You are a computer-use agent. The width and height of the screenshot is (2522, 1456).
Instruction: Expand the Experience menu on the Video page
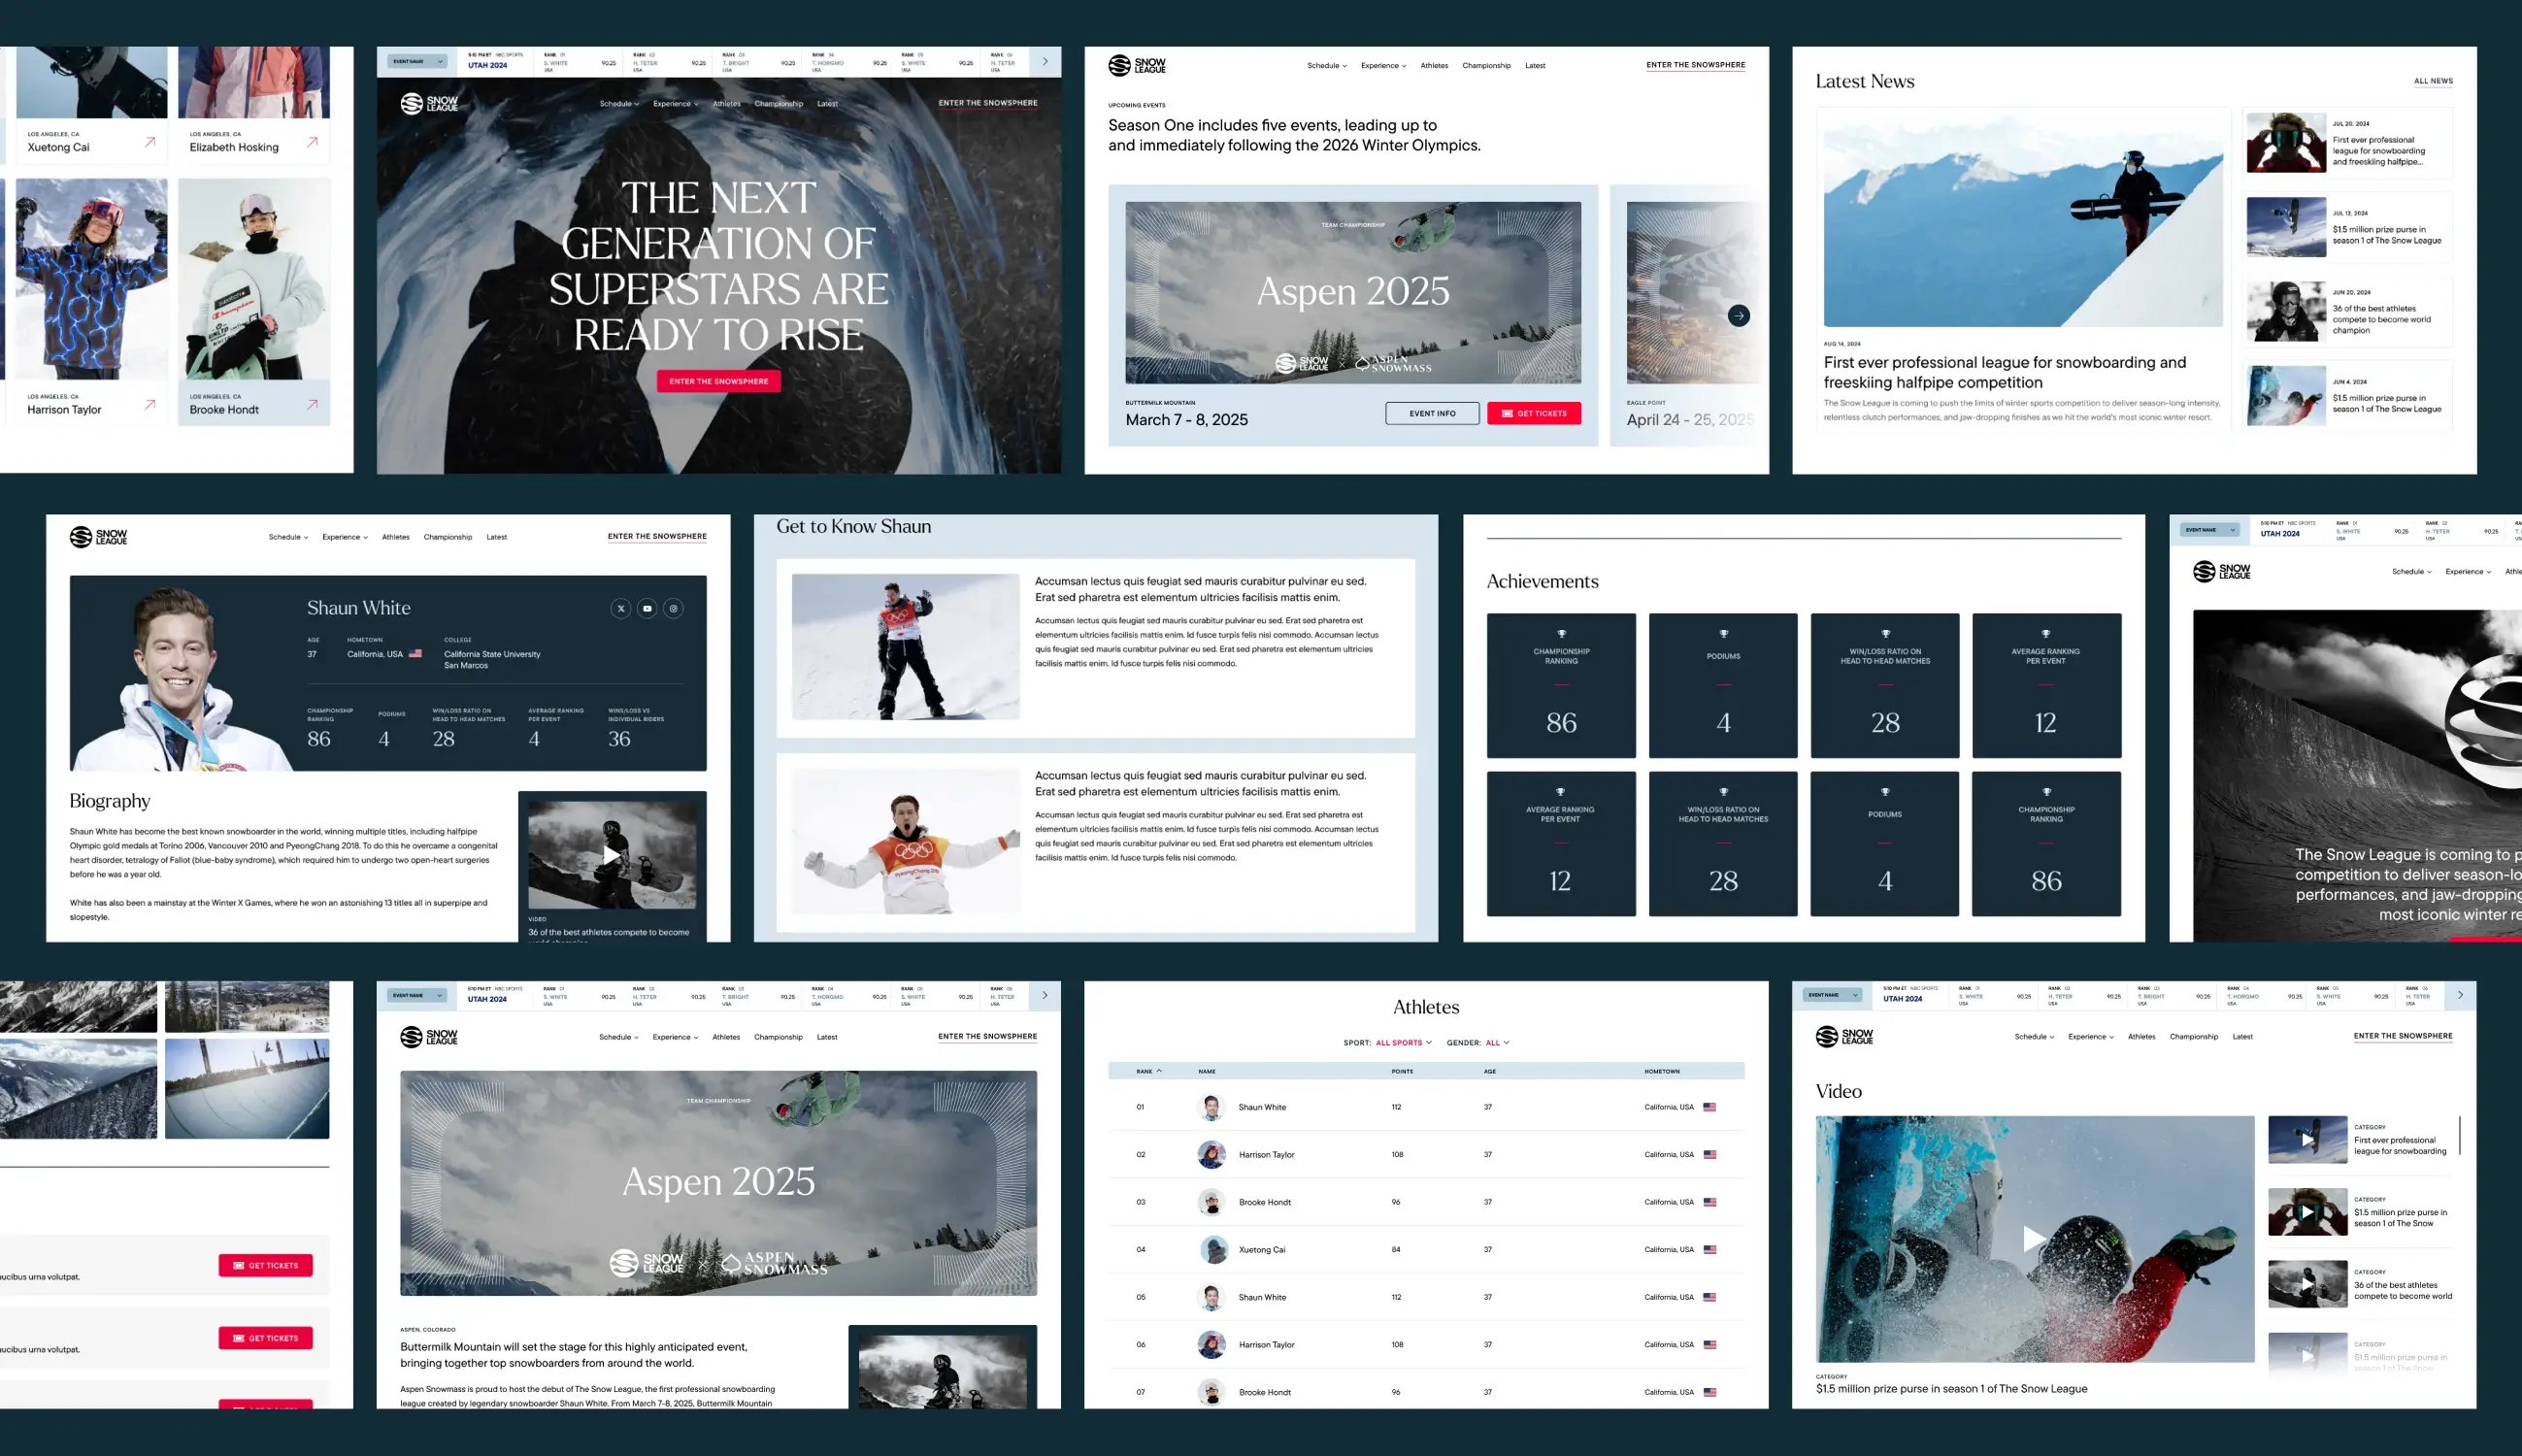(x=2091, y=1037)
